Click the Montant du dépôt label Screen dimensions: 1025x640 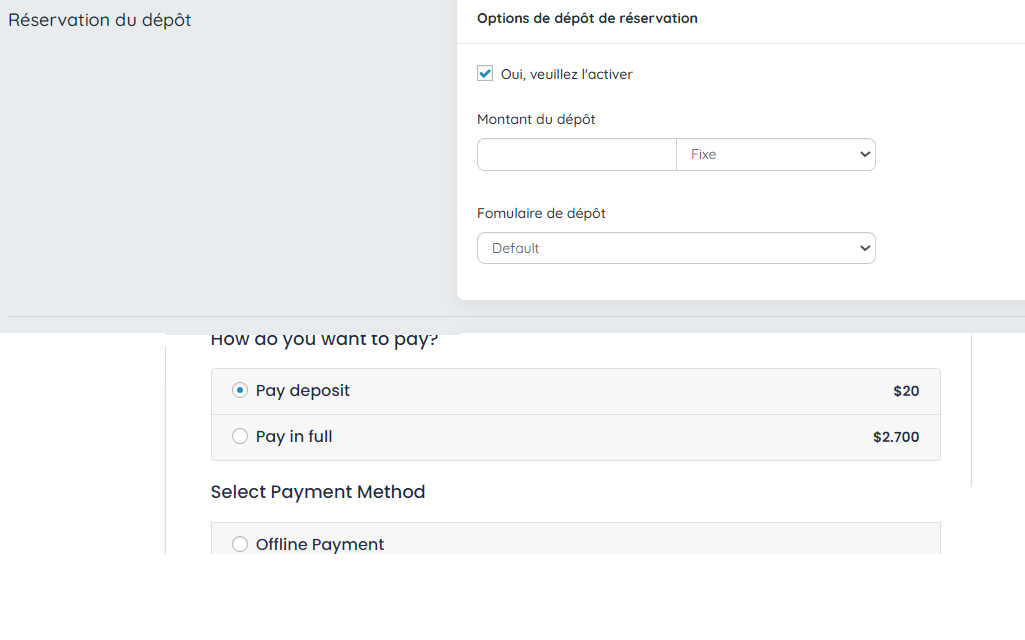coord(536,119)
